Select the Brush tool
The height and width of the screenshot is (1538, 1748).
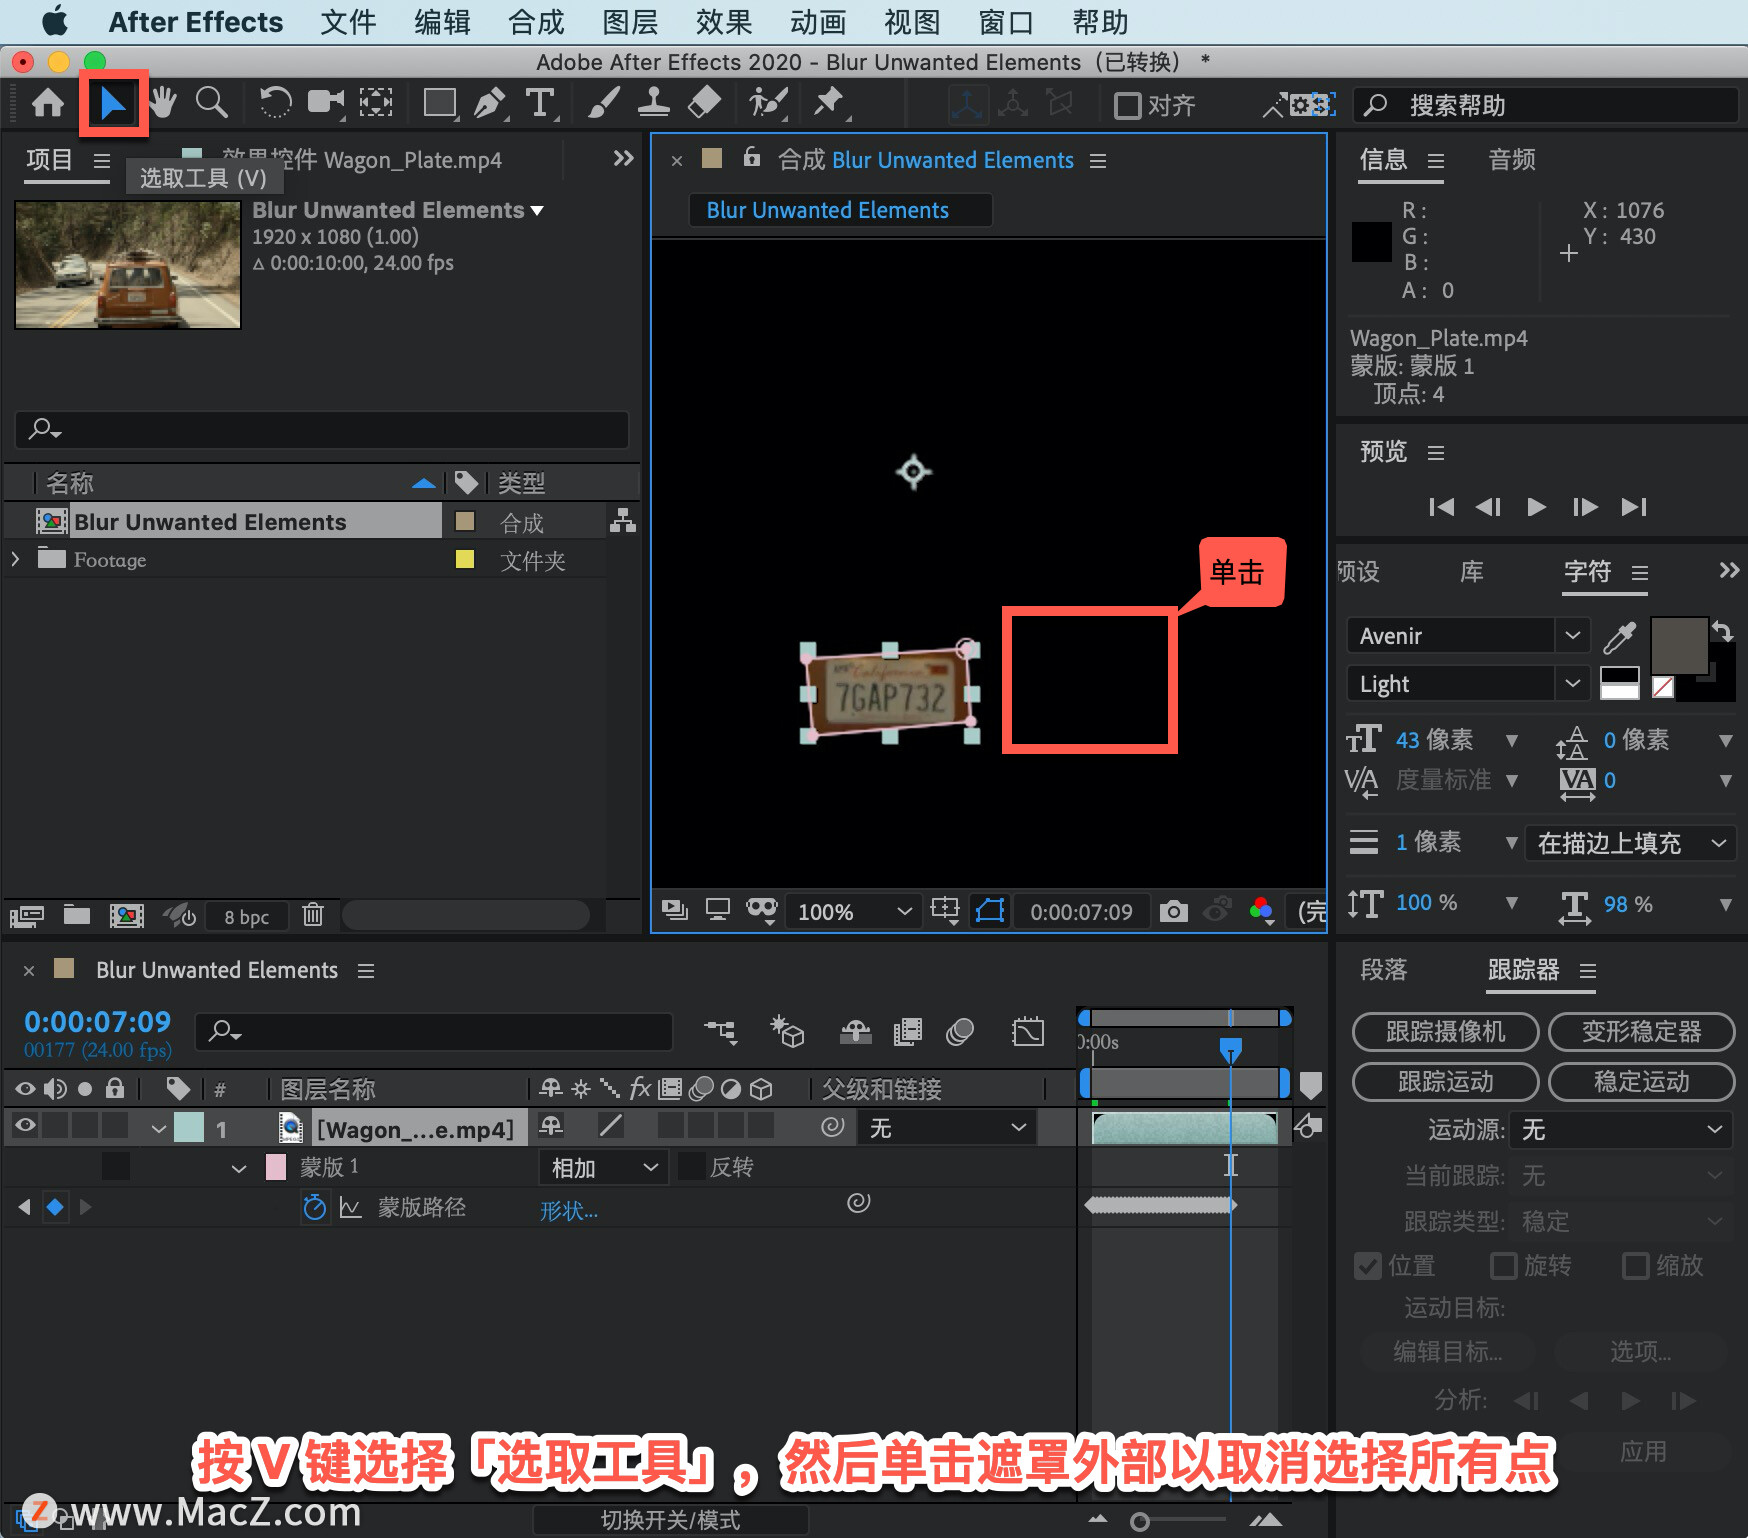[x=603, y=103]
